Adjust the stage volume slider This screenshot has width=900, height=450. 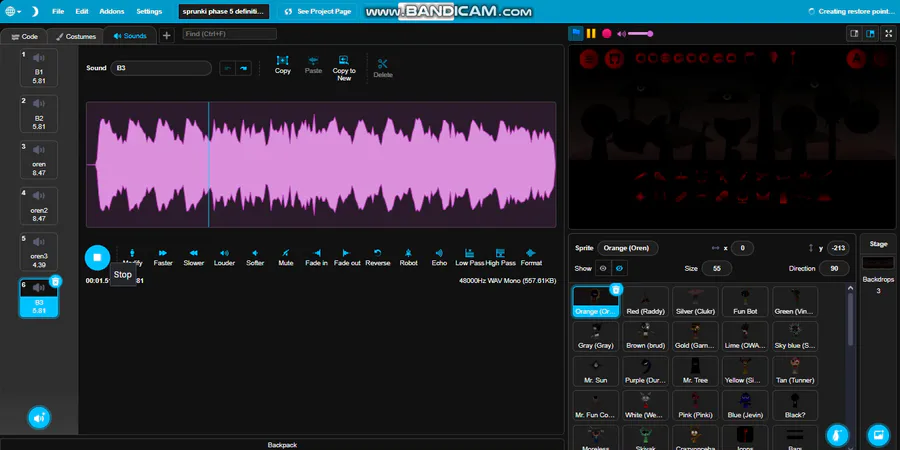click(641, 34)
